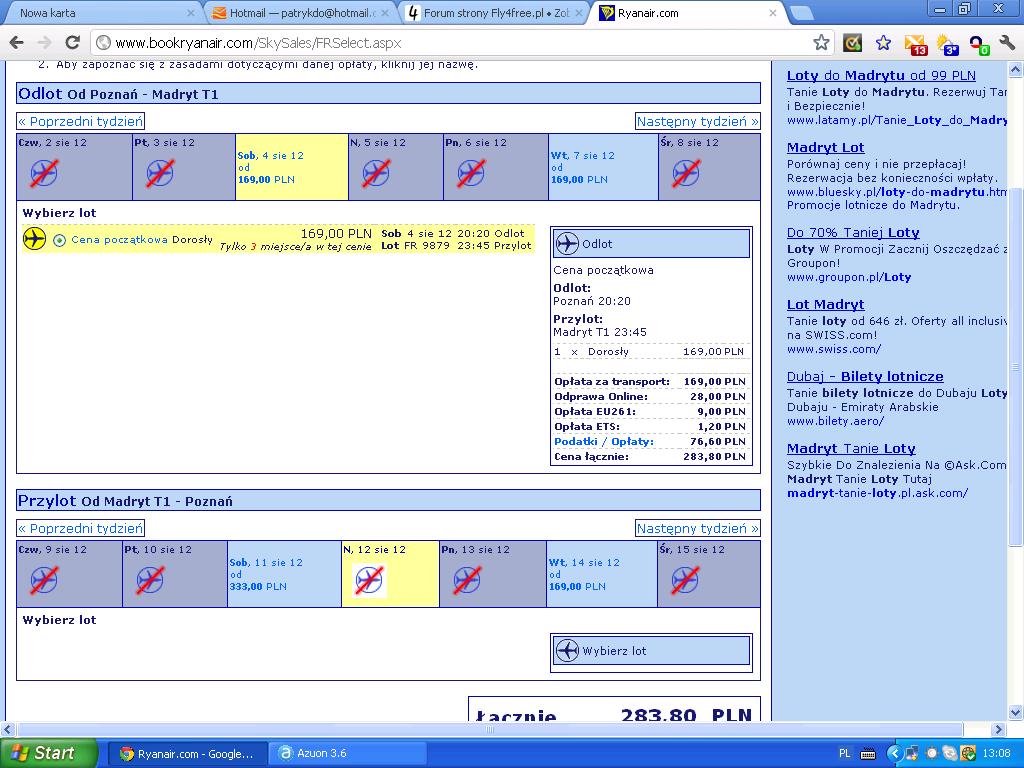Click the crossed-out plane on Sunday 12 sie
Viewport: 1024px width, 768px height.
pyautogui.click(x=370, y=580)
